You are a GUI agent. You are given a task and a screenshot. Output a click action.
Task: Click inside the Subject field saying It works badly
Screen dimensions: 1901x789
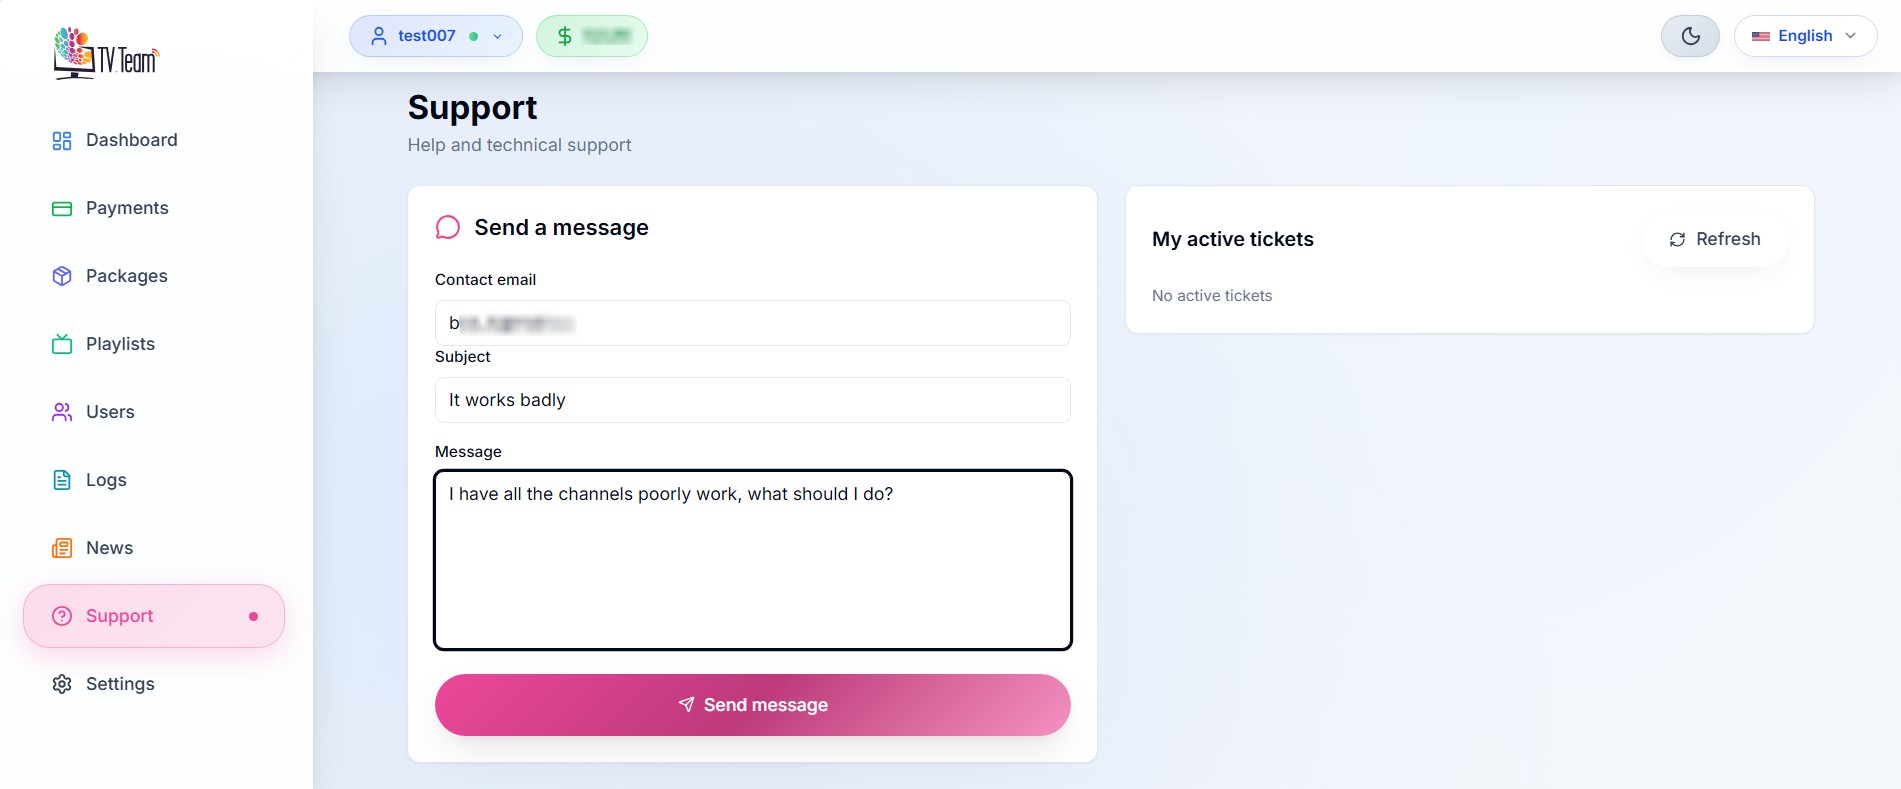click(x=752, y=400)
